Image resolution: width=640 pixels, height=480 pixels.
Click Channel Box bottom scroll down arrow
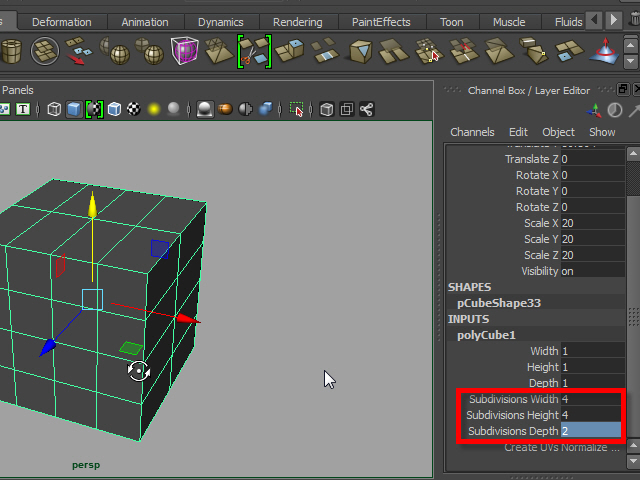[x=633, y=462]
